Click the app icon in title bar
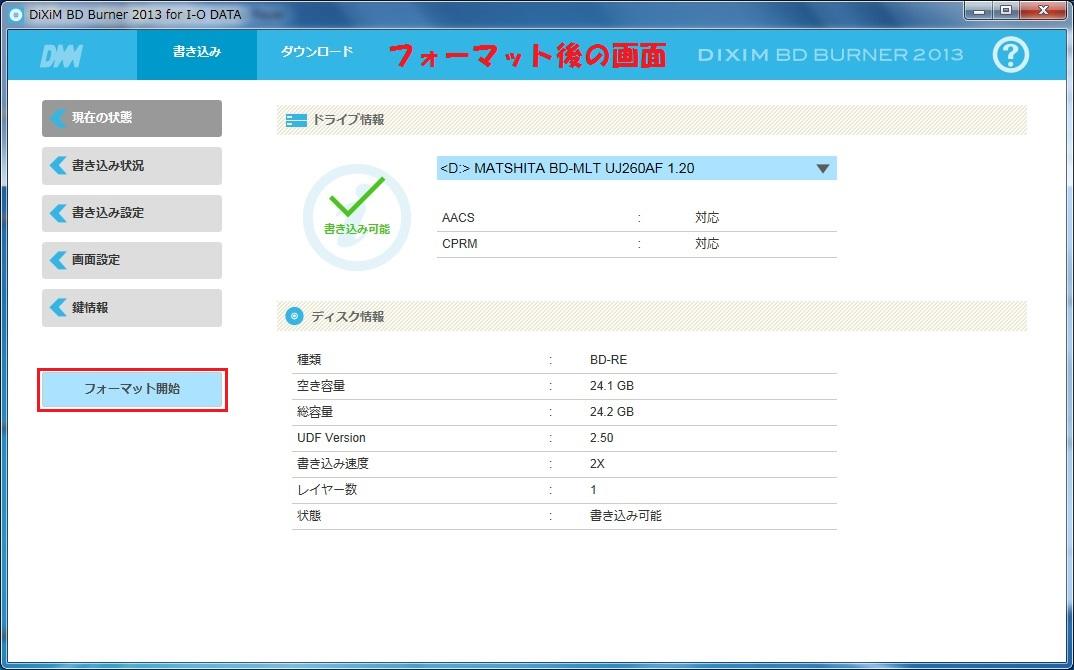 [x=15, y=14]
